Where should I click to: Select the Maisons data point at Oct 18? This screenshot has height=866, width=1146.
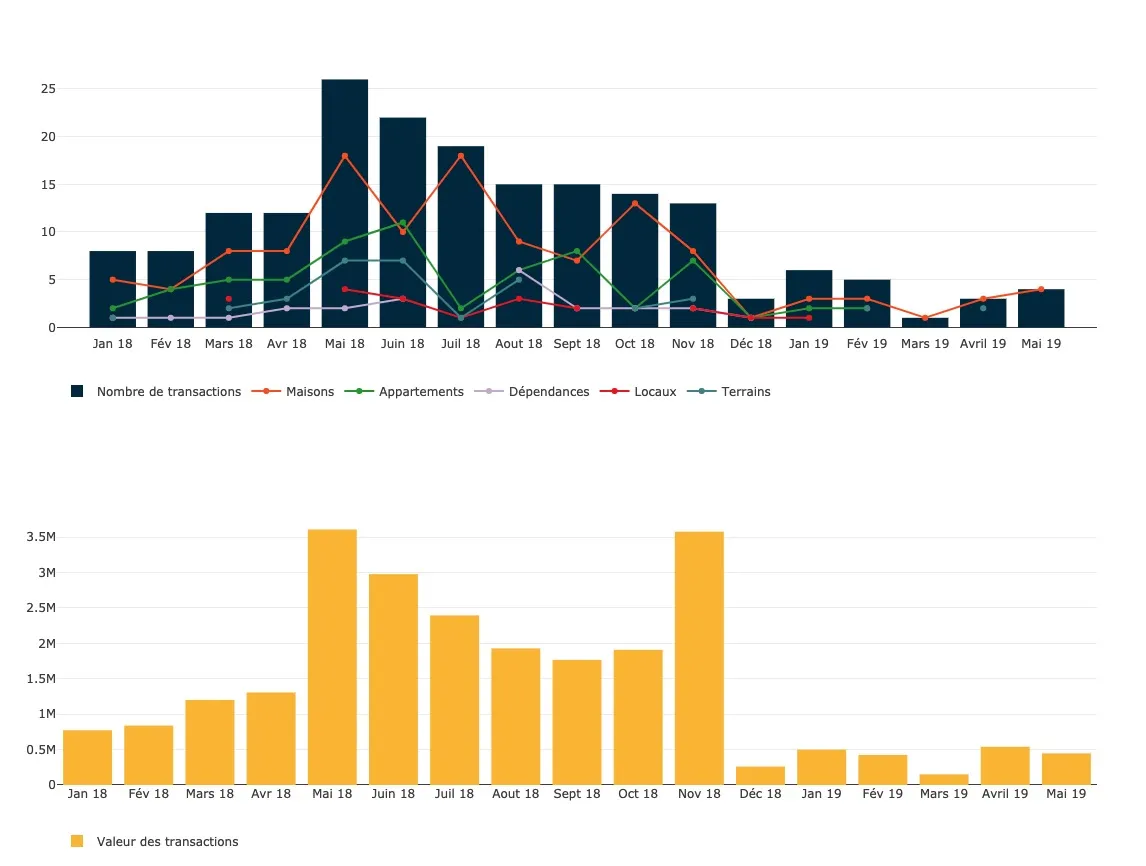[x=635, y=203]
